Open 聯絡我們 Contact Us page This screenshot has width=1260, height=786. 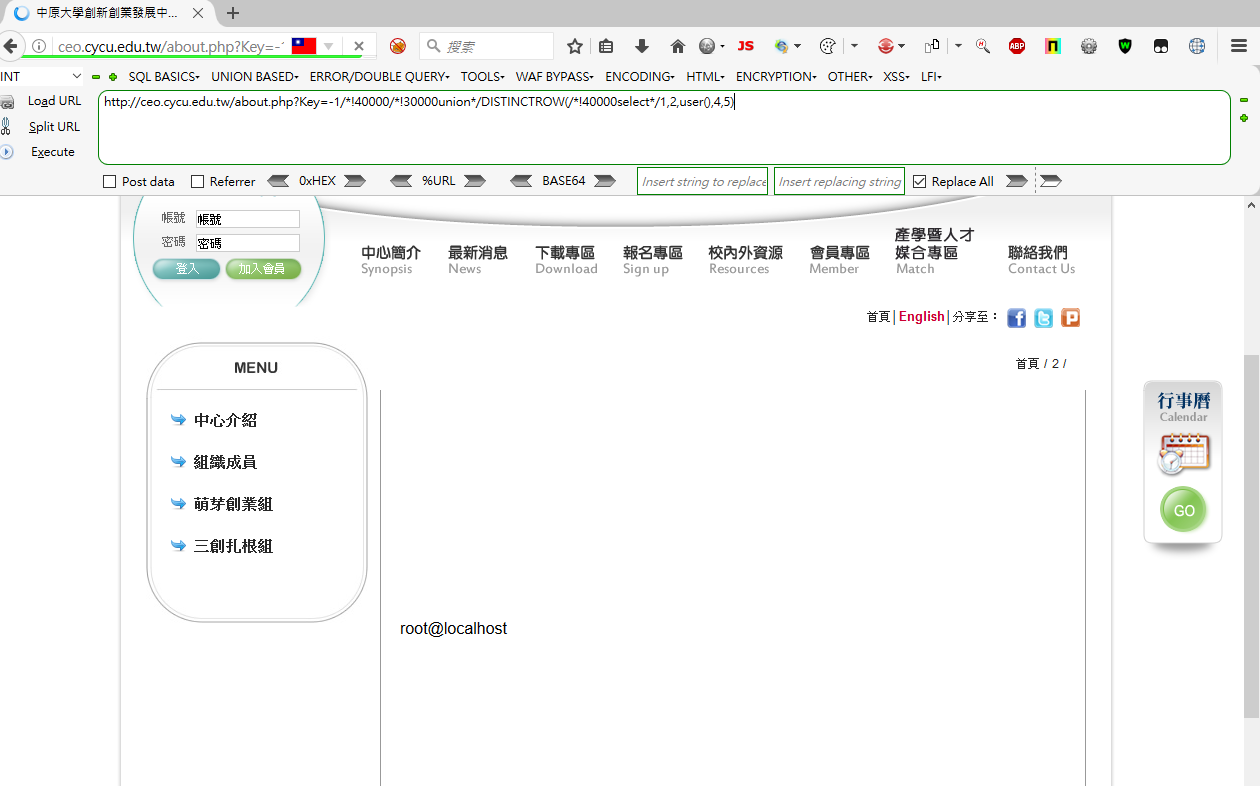pos(1041,260)
